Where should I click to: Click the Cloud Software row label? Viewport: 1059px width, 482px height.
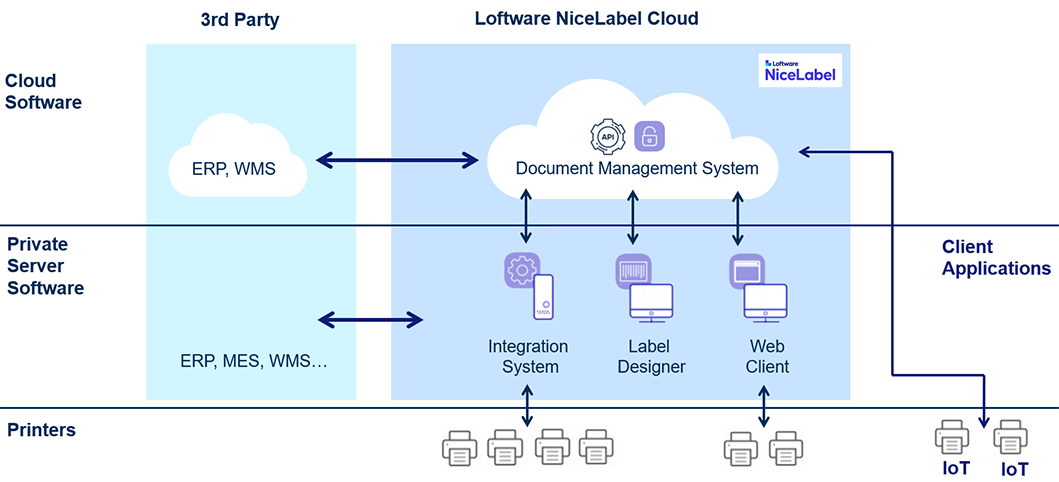pyautogui.click(x=43, y=92)
